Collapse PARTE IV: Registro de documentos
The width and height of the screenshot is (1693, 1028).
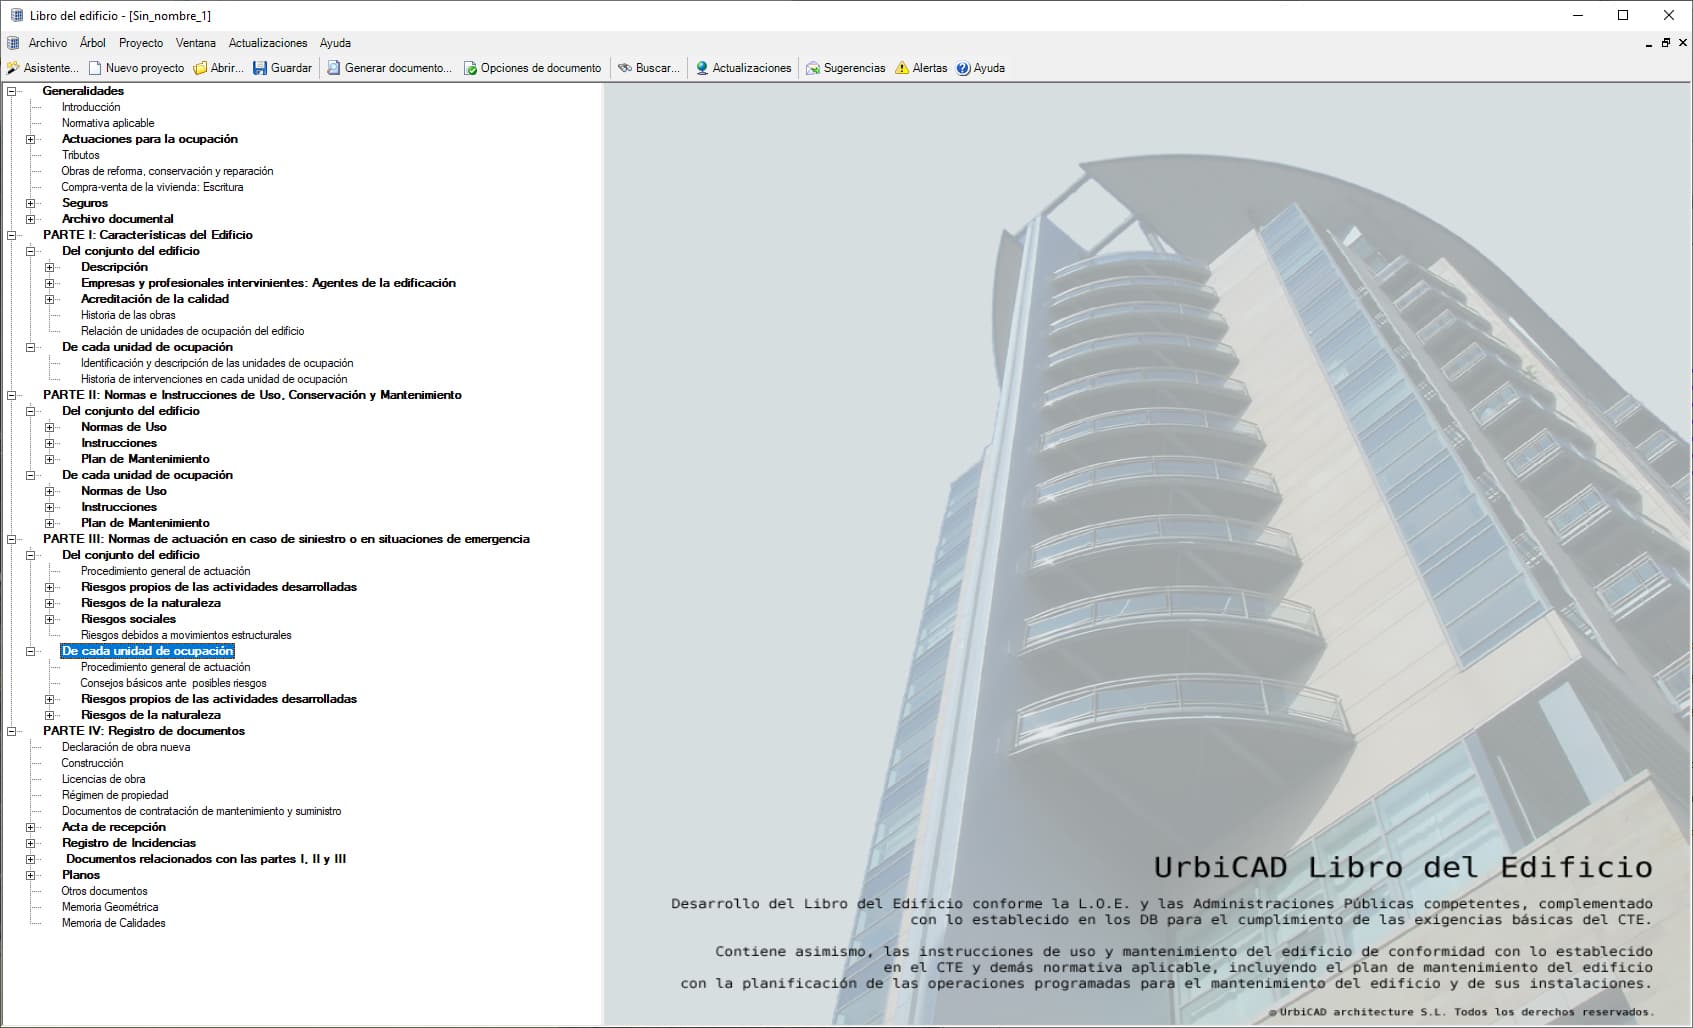click(x=12, y=731)
